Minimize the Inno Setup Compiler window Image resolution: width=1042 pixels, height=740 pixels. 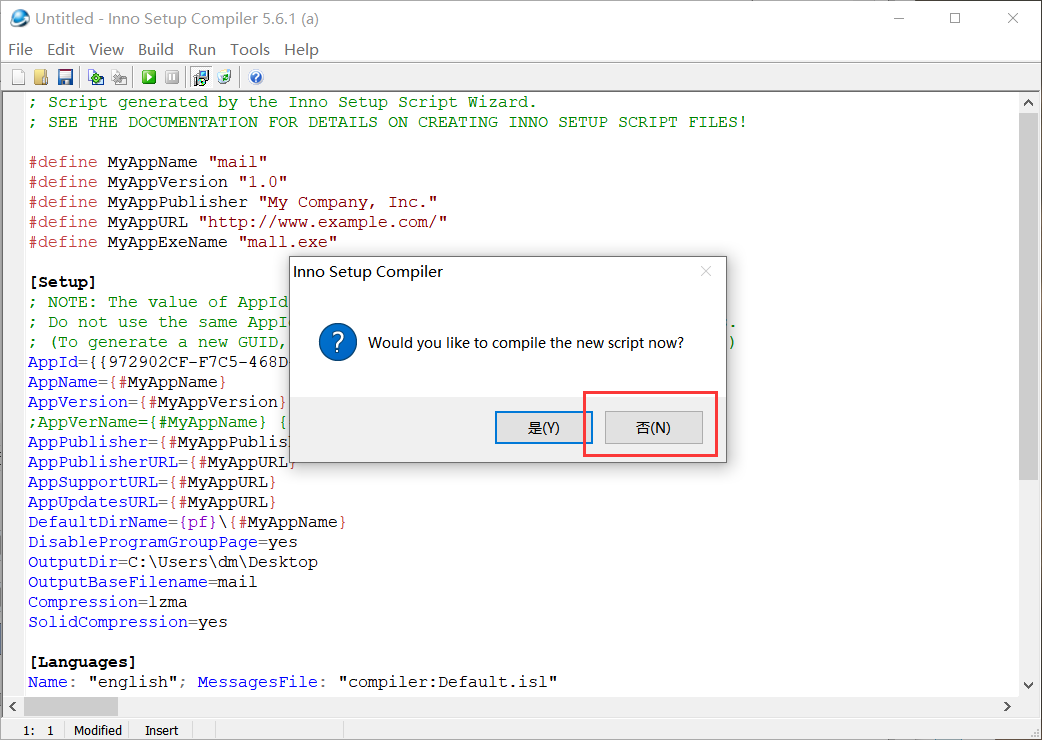(898, 19)
